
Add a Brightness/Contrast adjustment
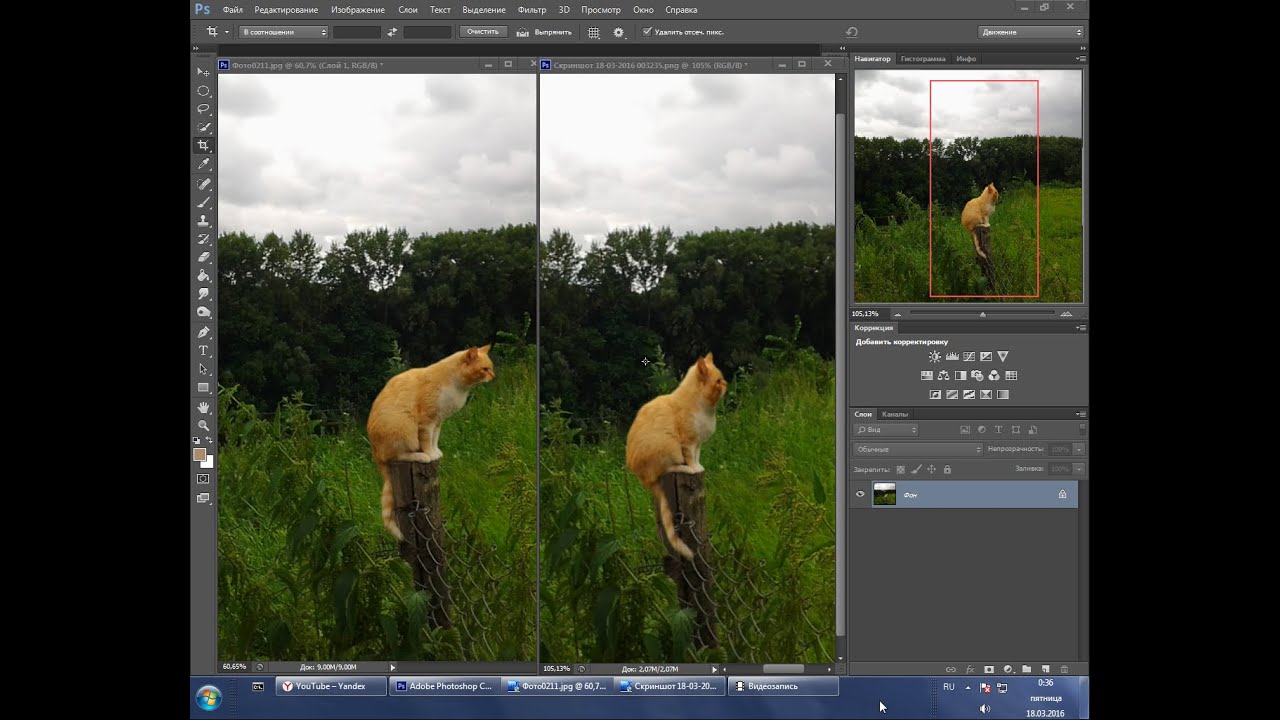pyautogui.click(x=934, y=357)
